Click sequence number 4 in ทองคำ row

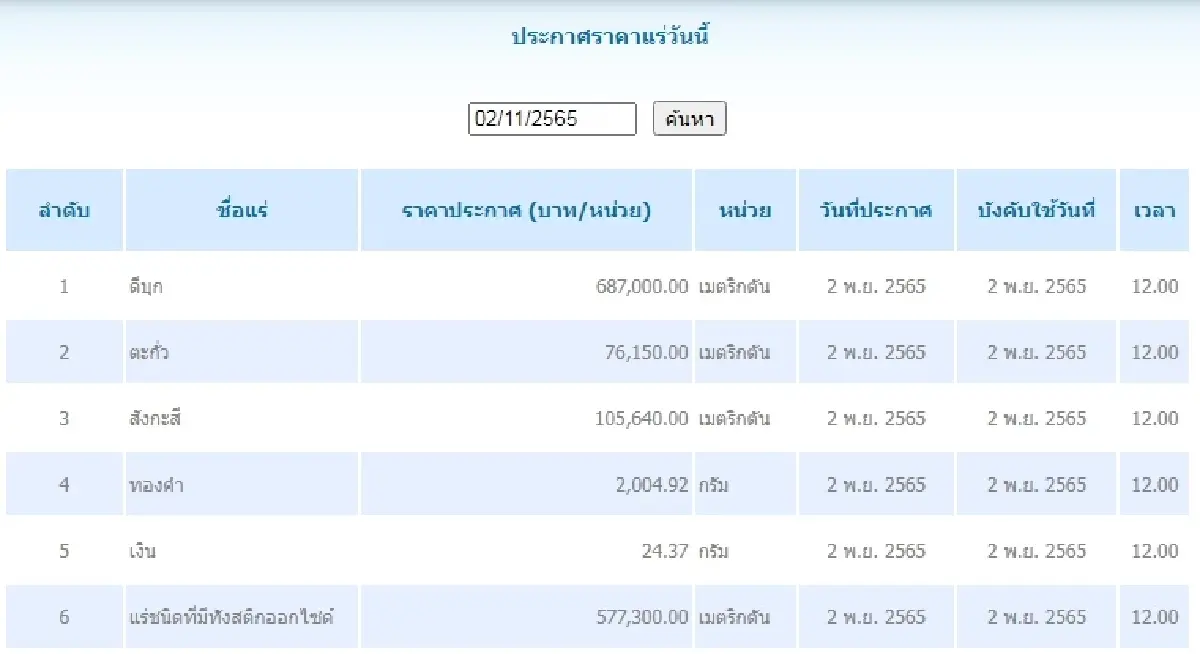pyautogui.click(x=64, y=485)
